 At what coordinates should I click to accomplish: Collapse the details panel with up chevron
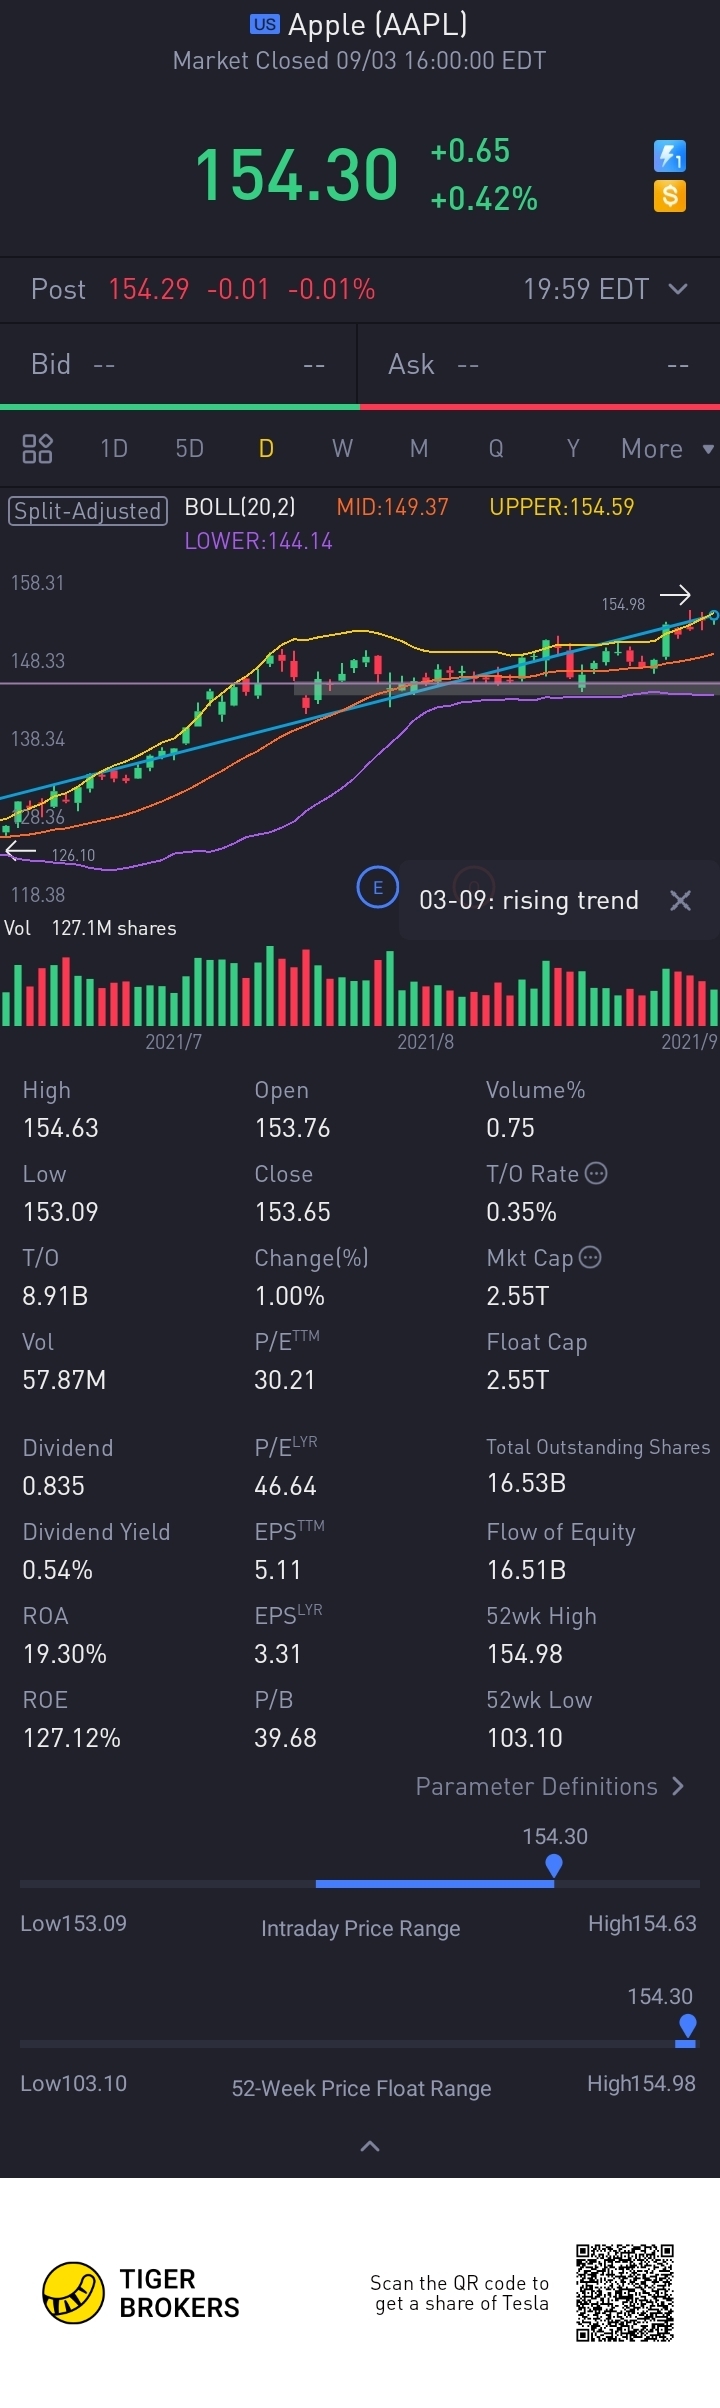(369, 2146)
